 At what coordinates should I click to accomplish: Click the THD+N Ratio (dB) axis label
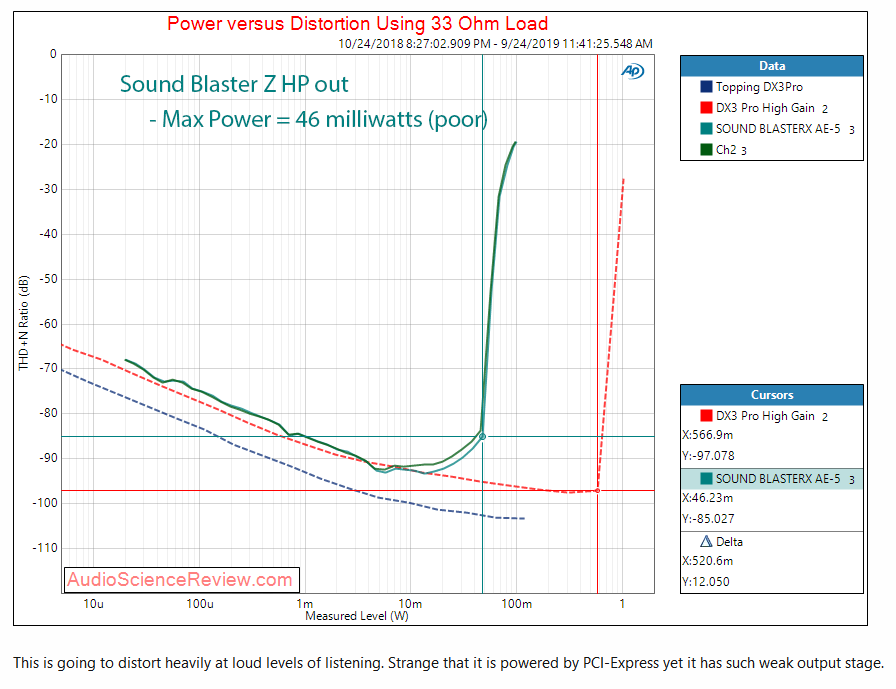pos(23,323)
